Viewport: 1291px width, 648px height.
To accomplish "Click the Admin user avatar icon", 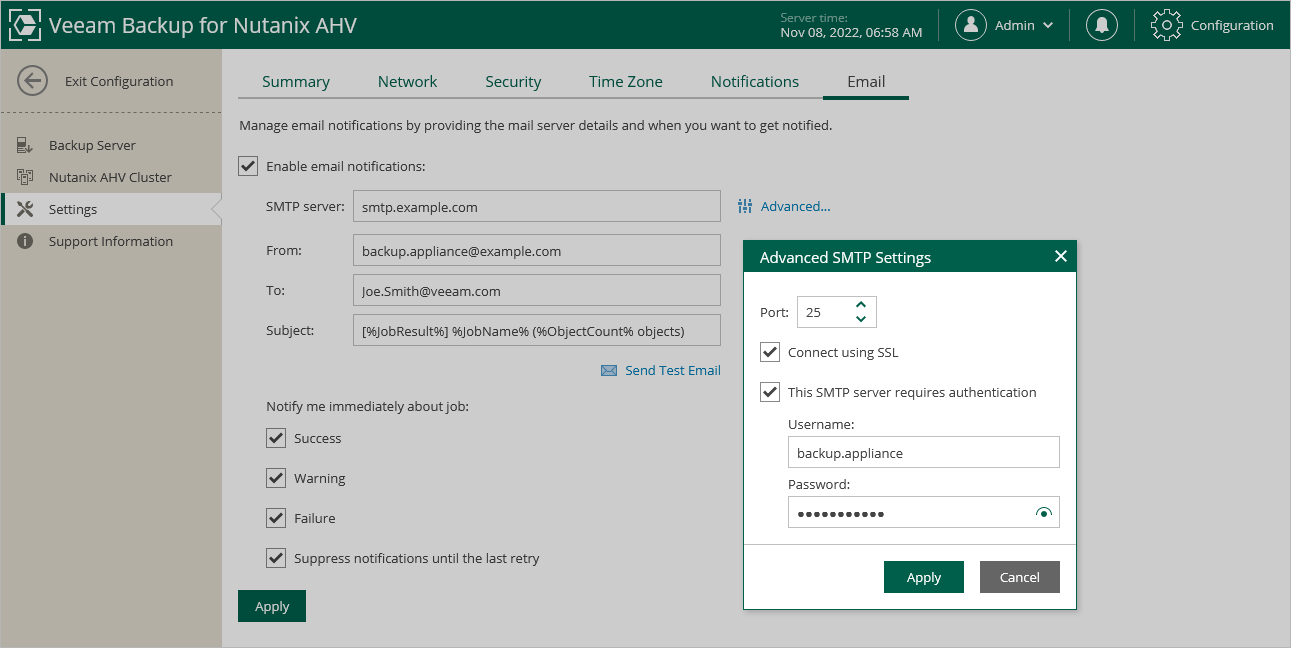I will [x=971, y=25].
